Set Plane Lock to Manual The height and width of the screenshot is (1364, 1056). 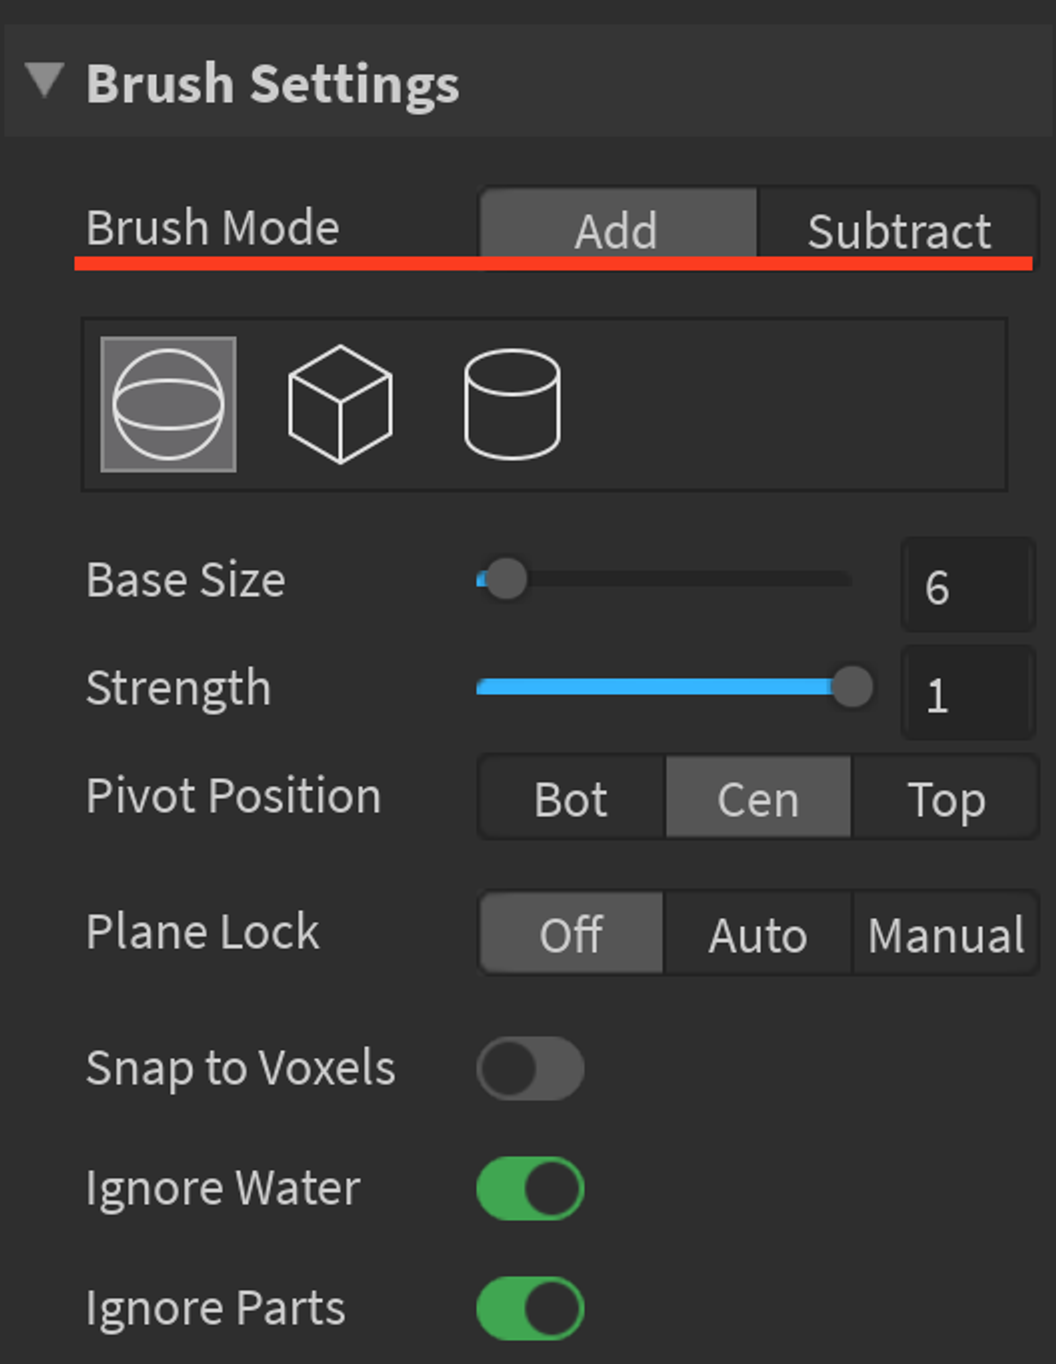[x=946, y=933]
